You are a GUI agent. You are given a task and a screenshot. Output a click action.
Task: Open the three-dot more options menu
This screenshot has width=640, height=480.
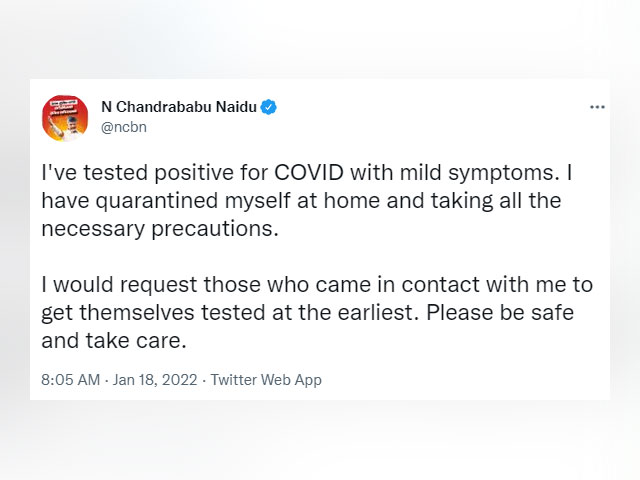point(597,107)
